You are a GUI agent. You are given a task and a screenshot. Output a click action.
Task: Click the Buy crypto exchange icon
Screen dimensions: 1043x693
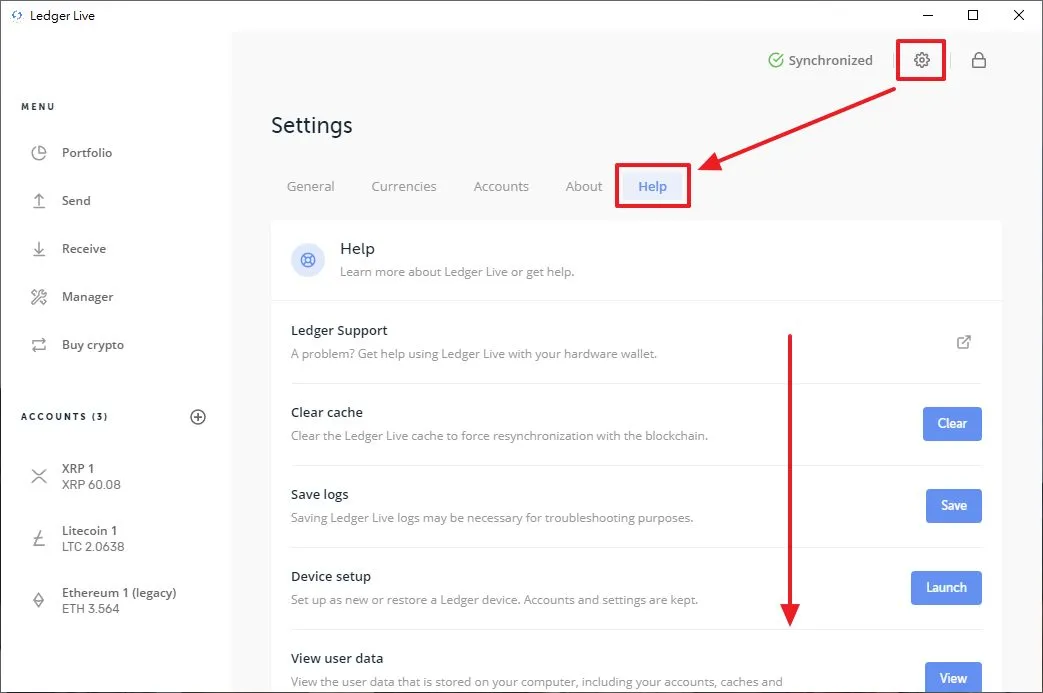point(39,345)
